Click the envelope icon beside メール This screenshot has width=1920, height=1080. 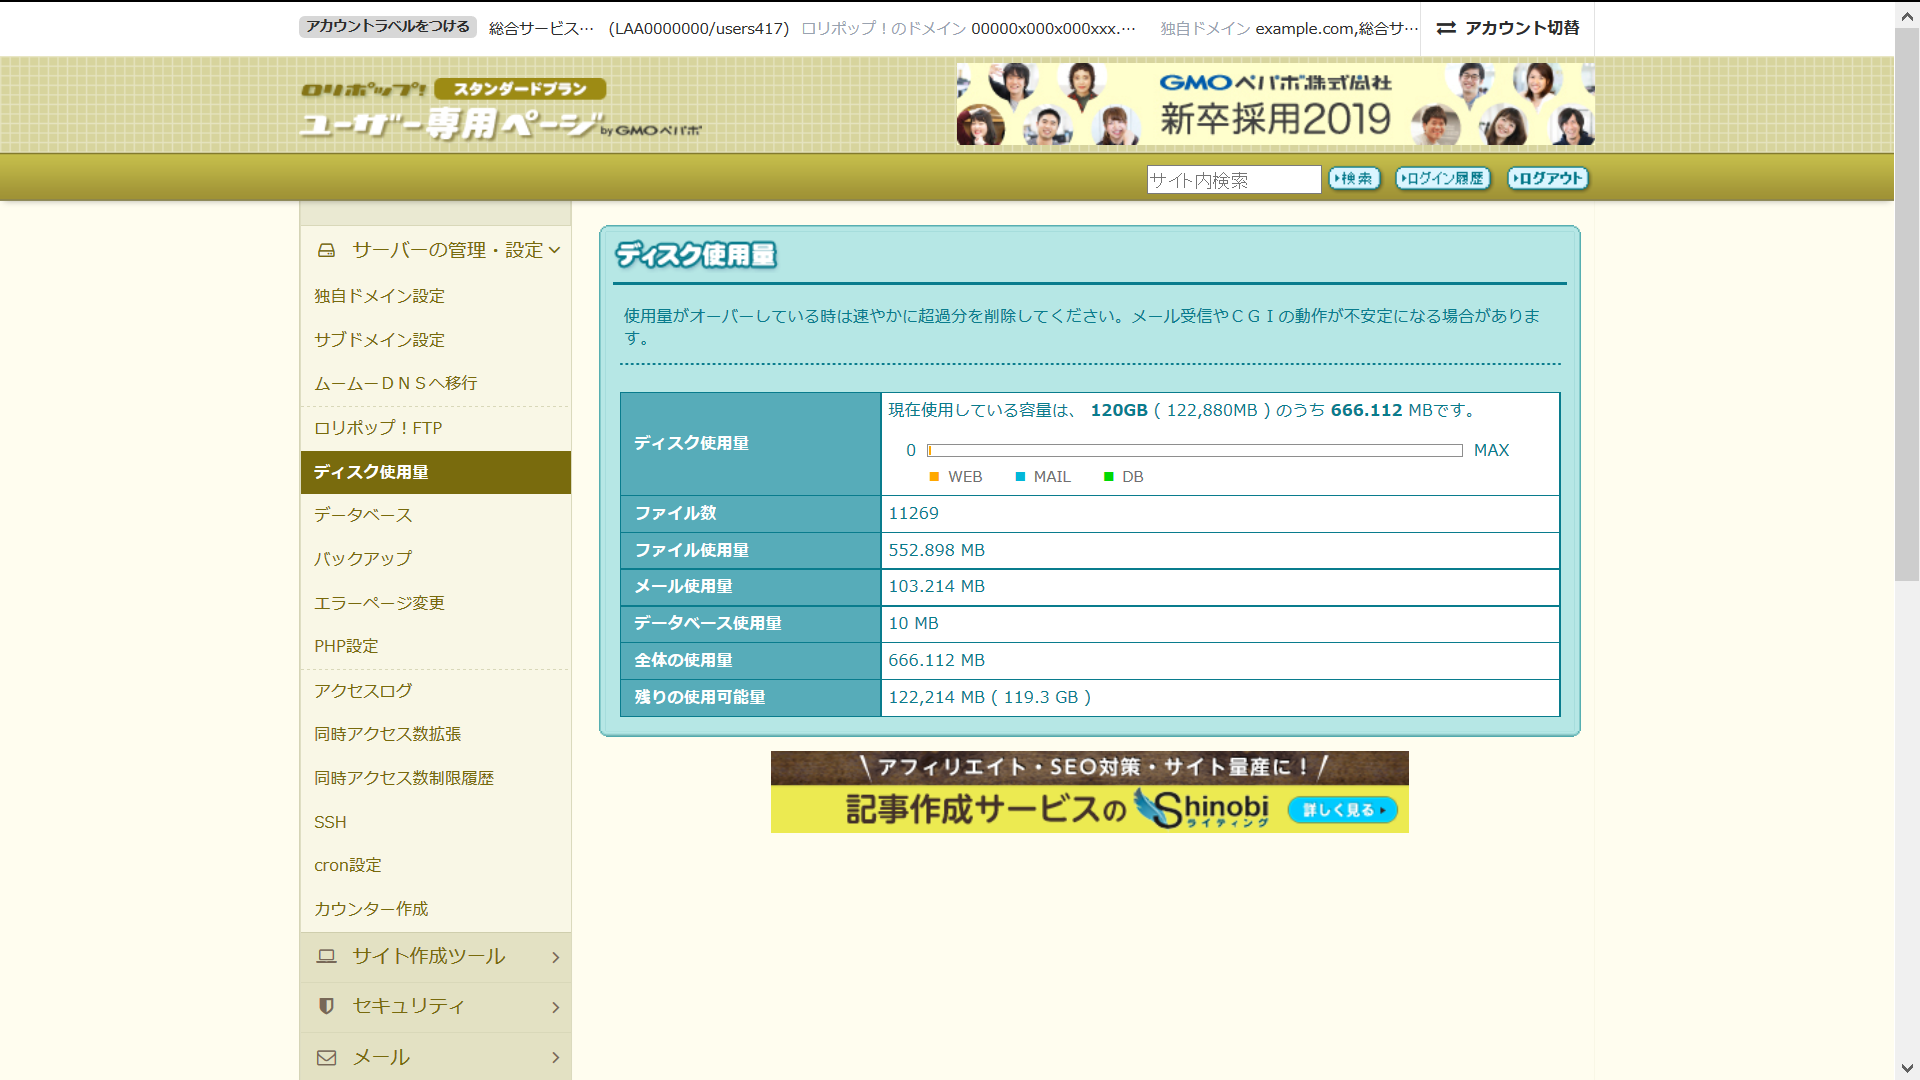[x=326, y=1057]
